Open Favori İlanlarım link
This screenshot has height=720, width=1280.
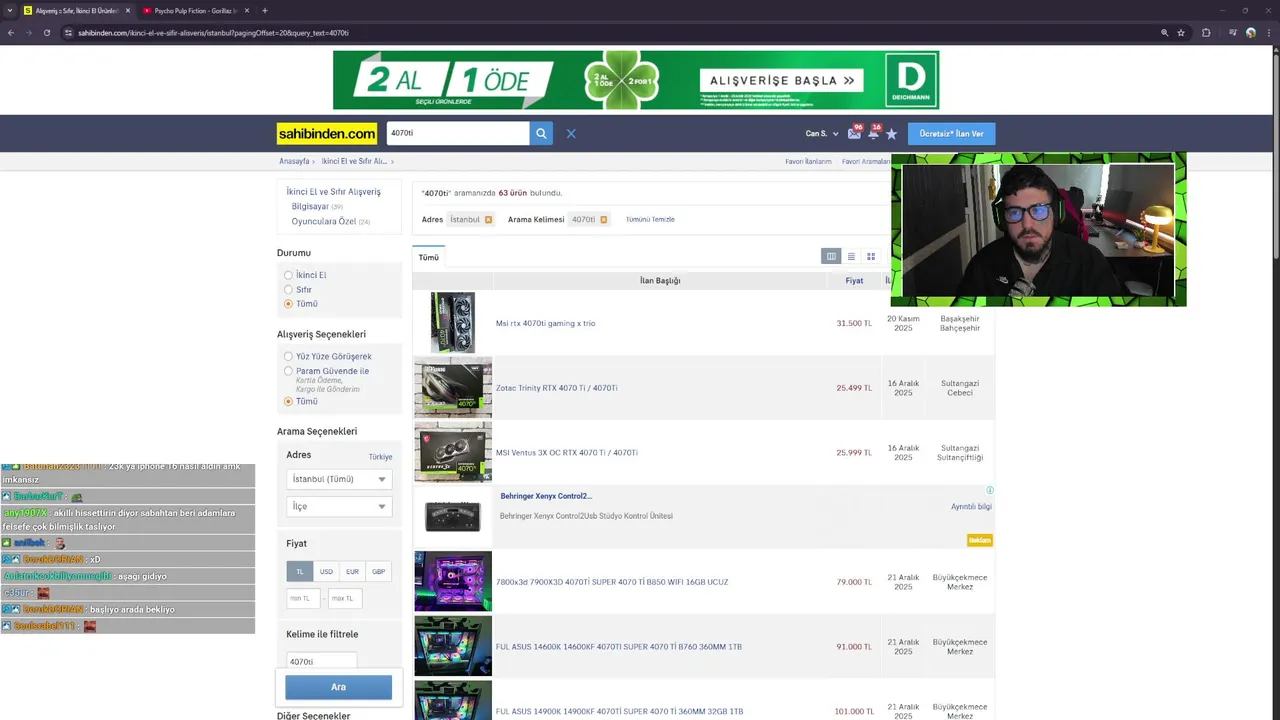pos(808,161)
